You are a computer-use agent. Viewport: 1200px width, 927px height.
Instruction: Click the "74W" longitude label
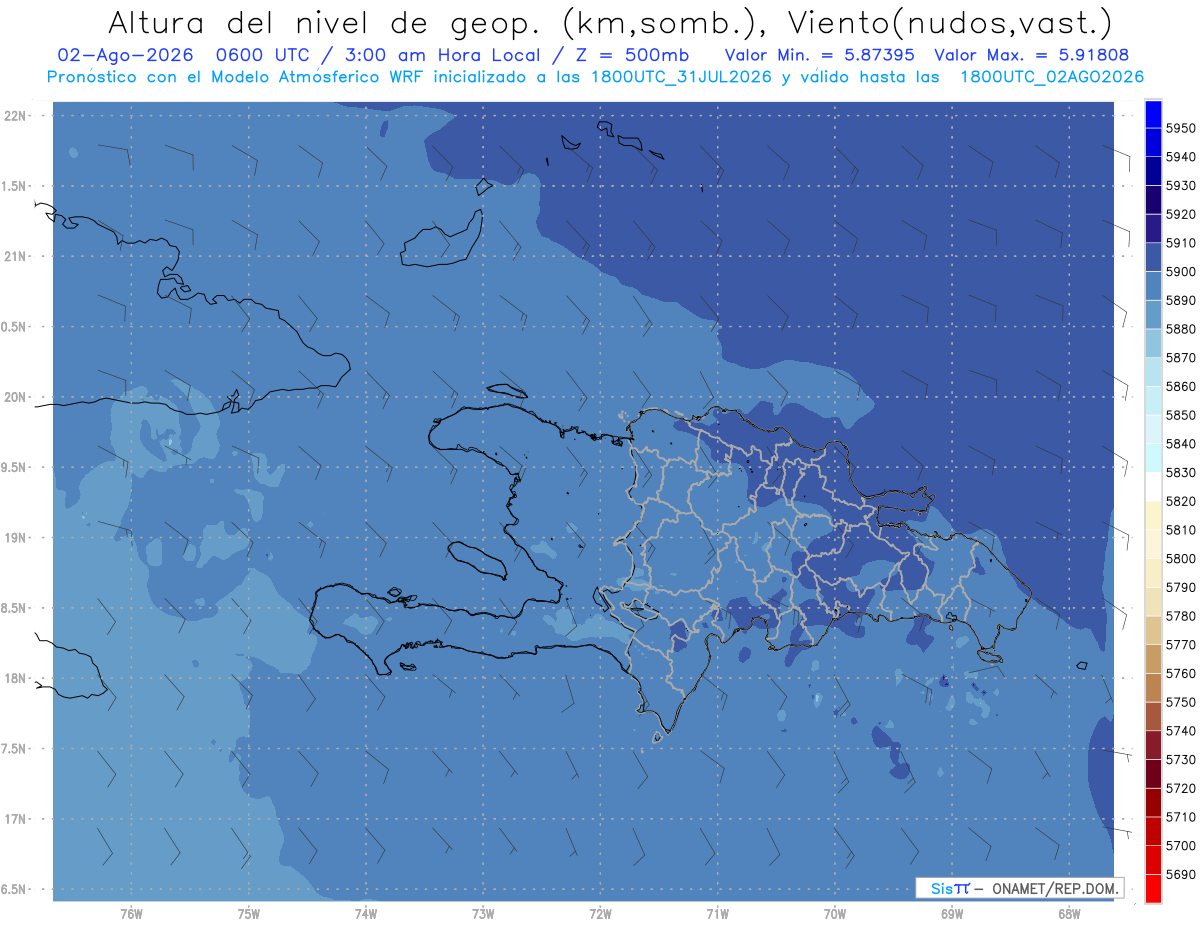pyautogui.click(x=366, y=913)
